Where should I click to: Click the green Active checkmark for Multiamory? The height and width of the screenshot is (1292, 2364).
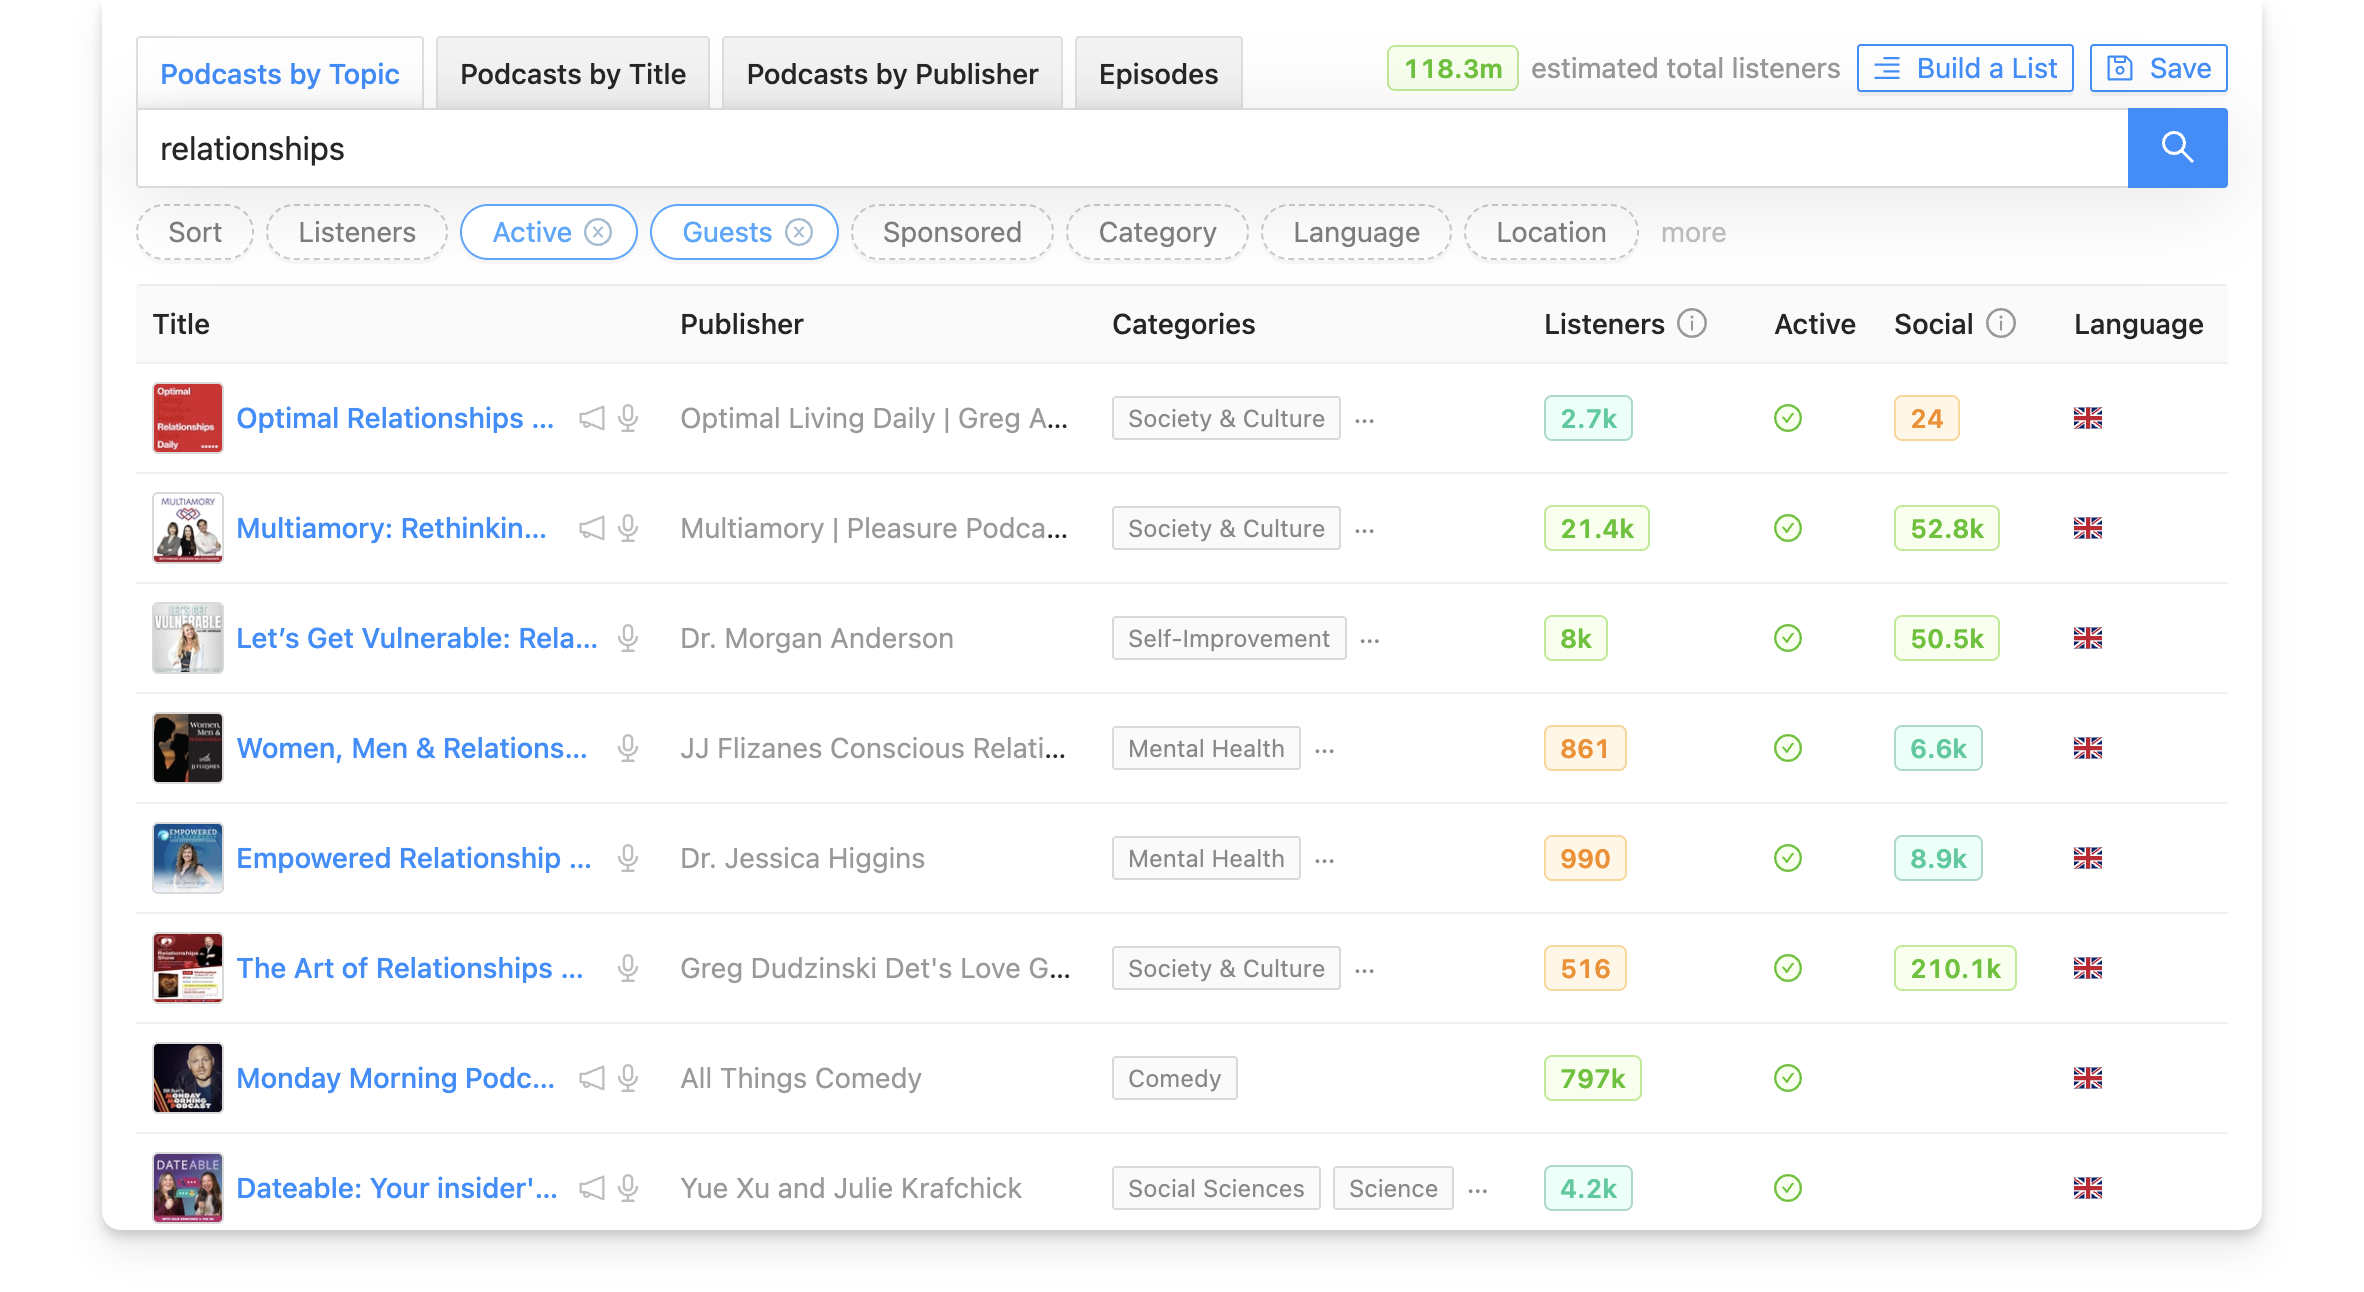[1787, 528]
